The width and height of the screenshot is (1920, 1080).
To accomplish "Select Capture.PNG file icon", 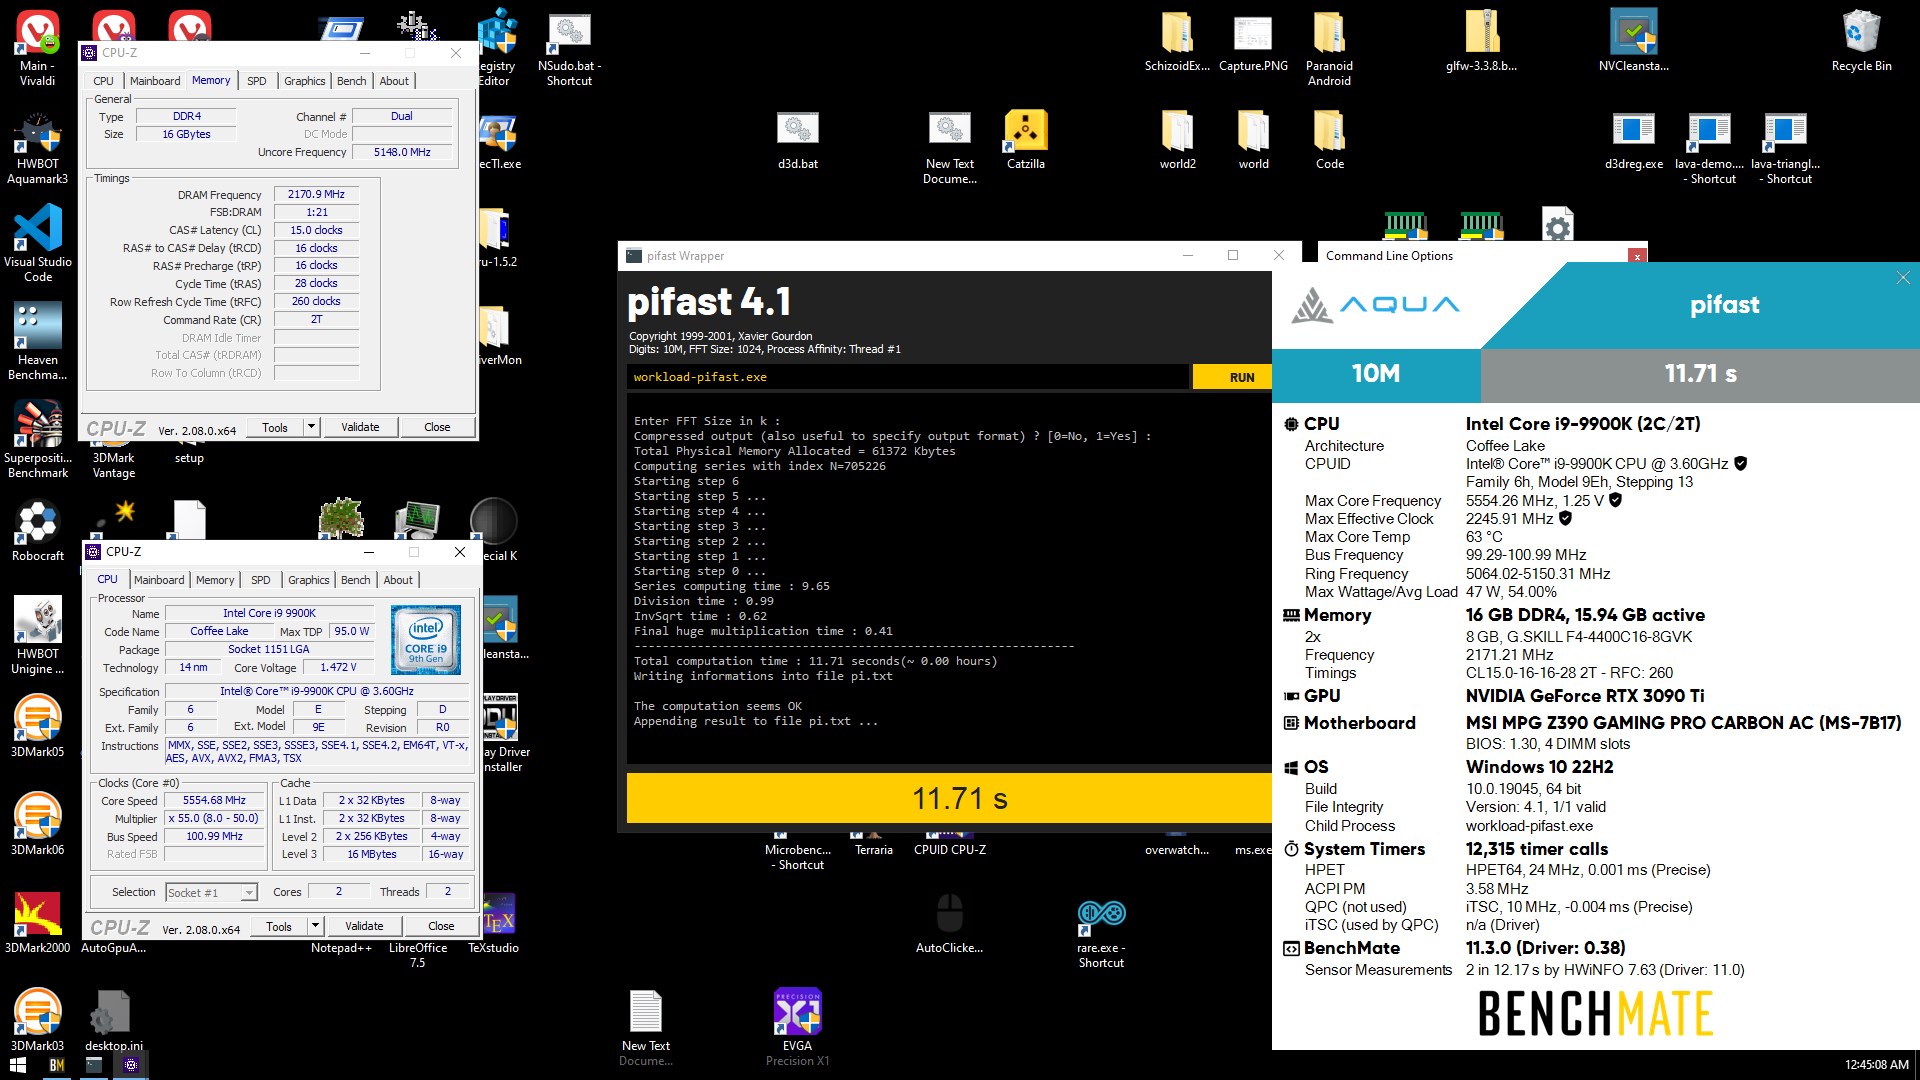I will (x=1254, y=41).
